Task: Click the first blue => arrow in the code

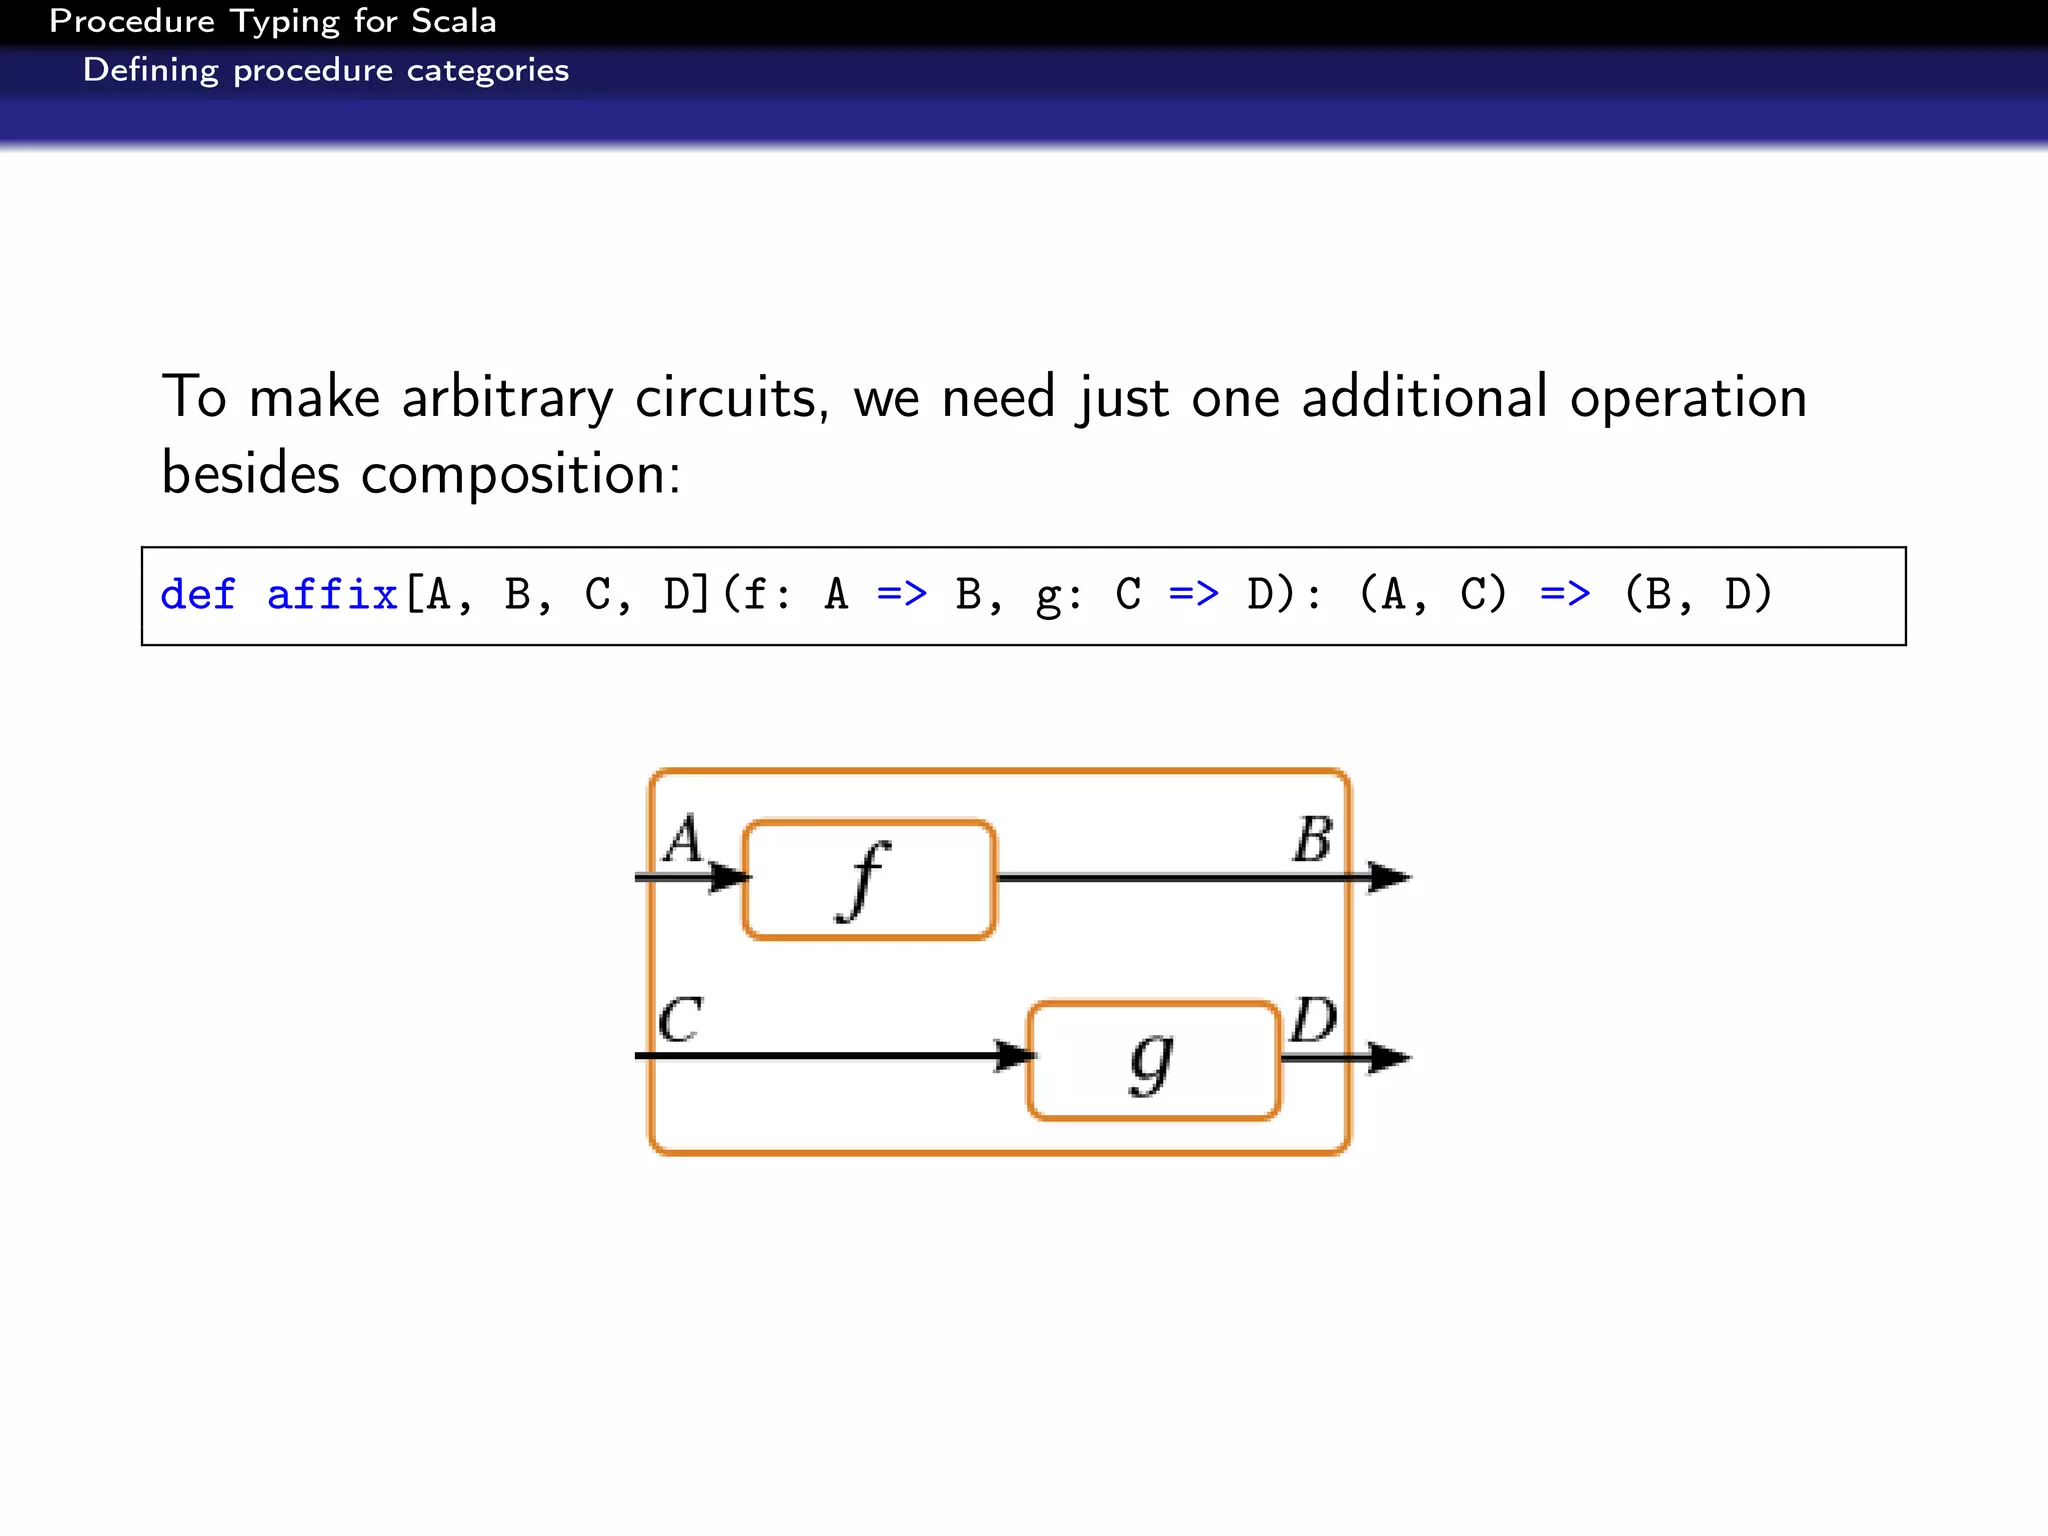Action: [x=901, y=594]
